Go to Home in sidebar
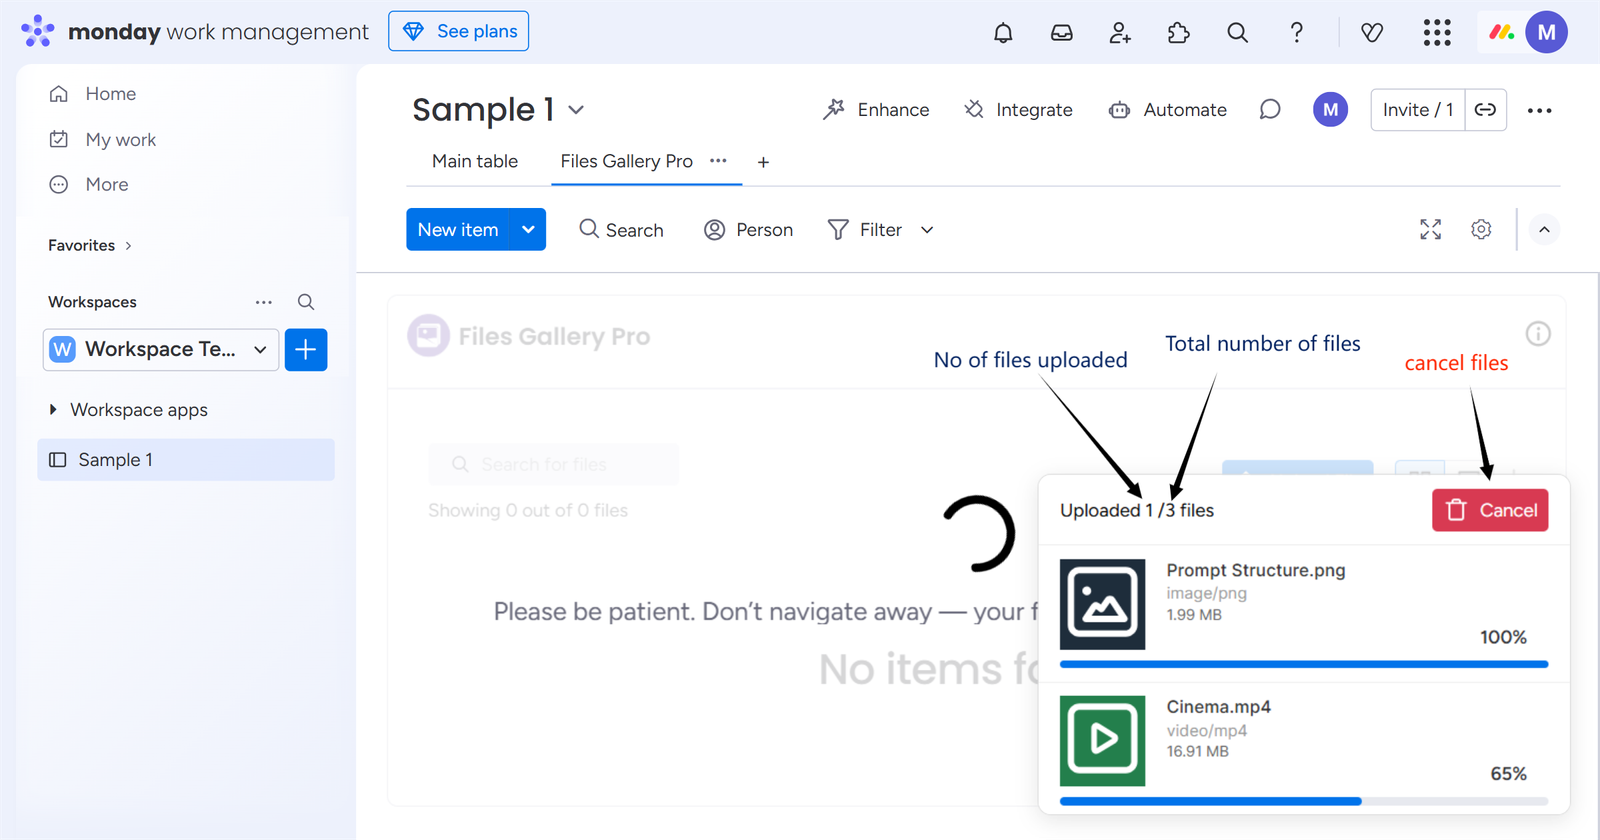 tap(111, 94)
